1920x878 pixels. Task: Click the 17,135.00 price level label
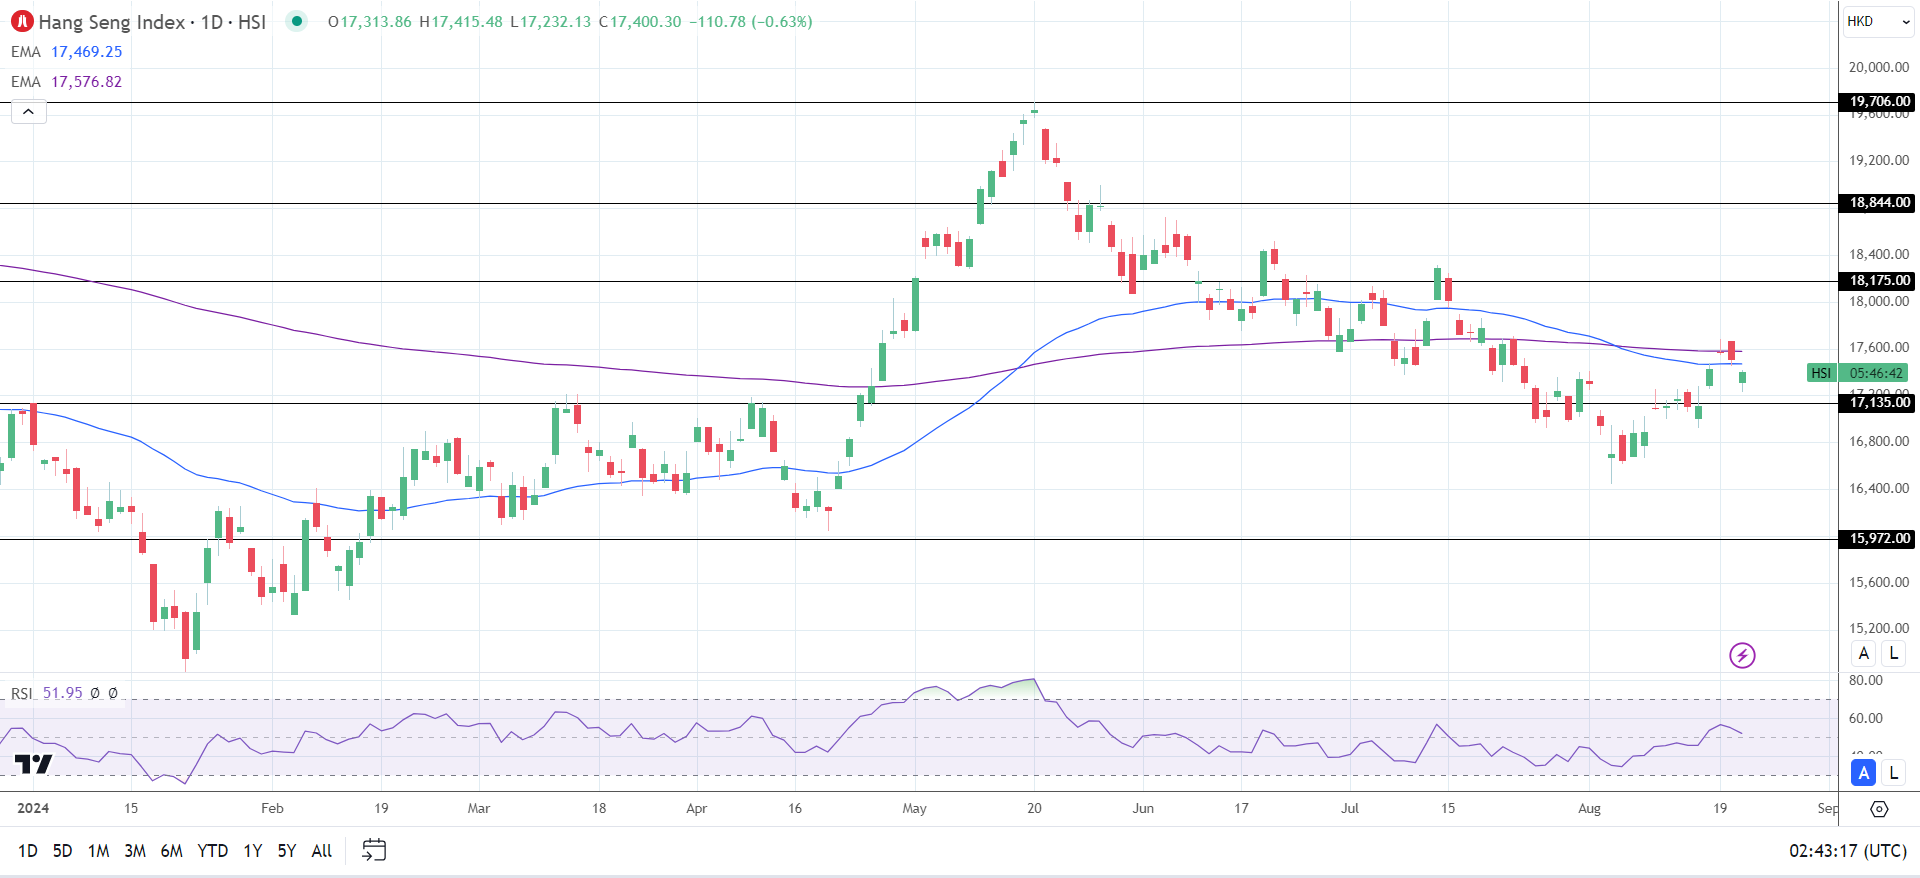click(x=1879, y=403)
